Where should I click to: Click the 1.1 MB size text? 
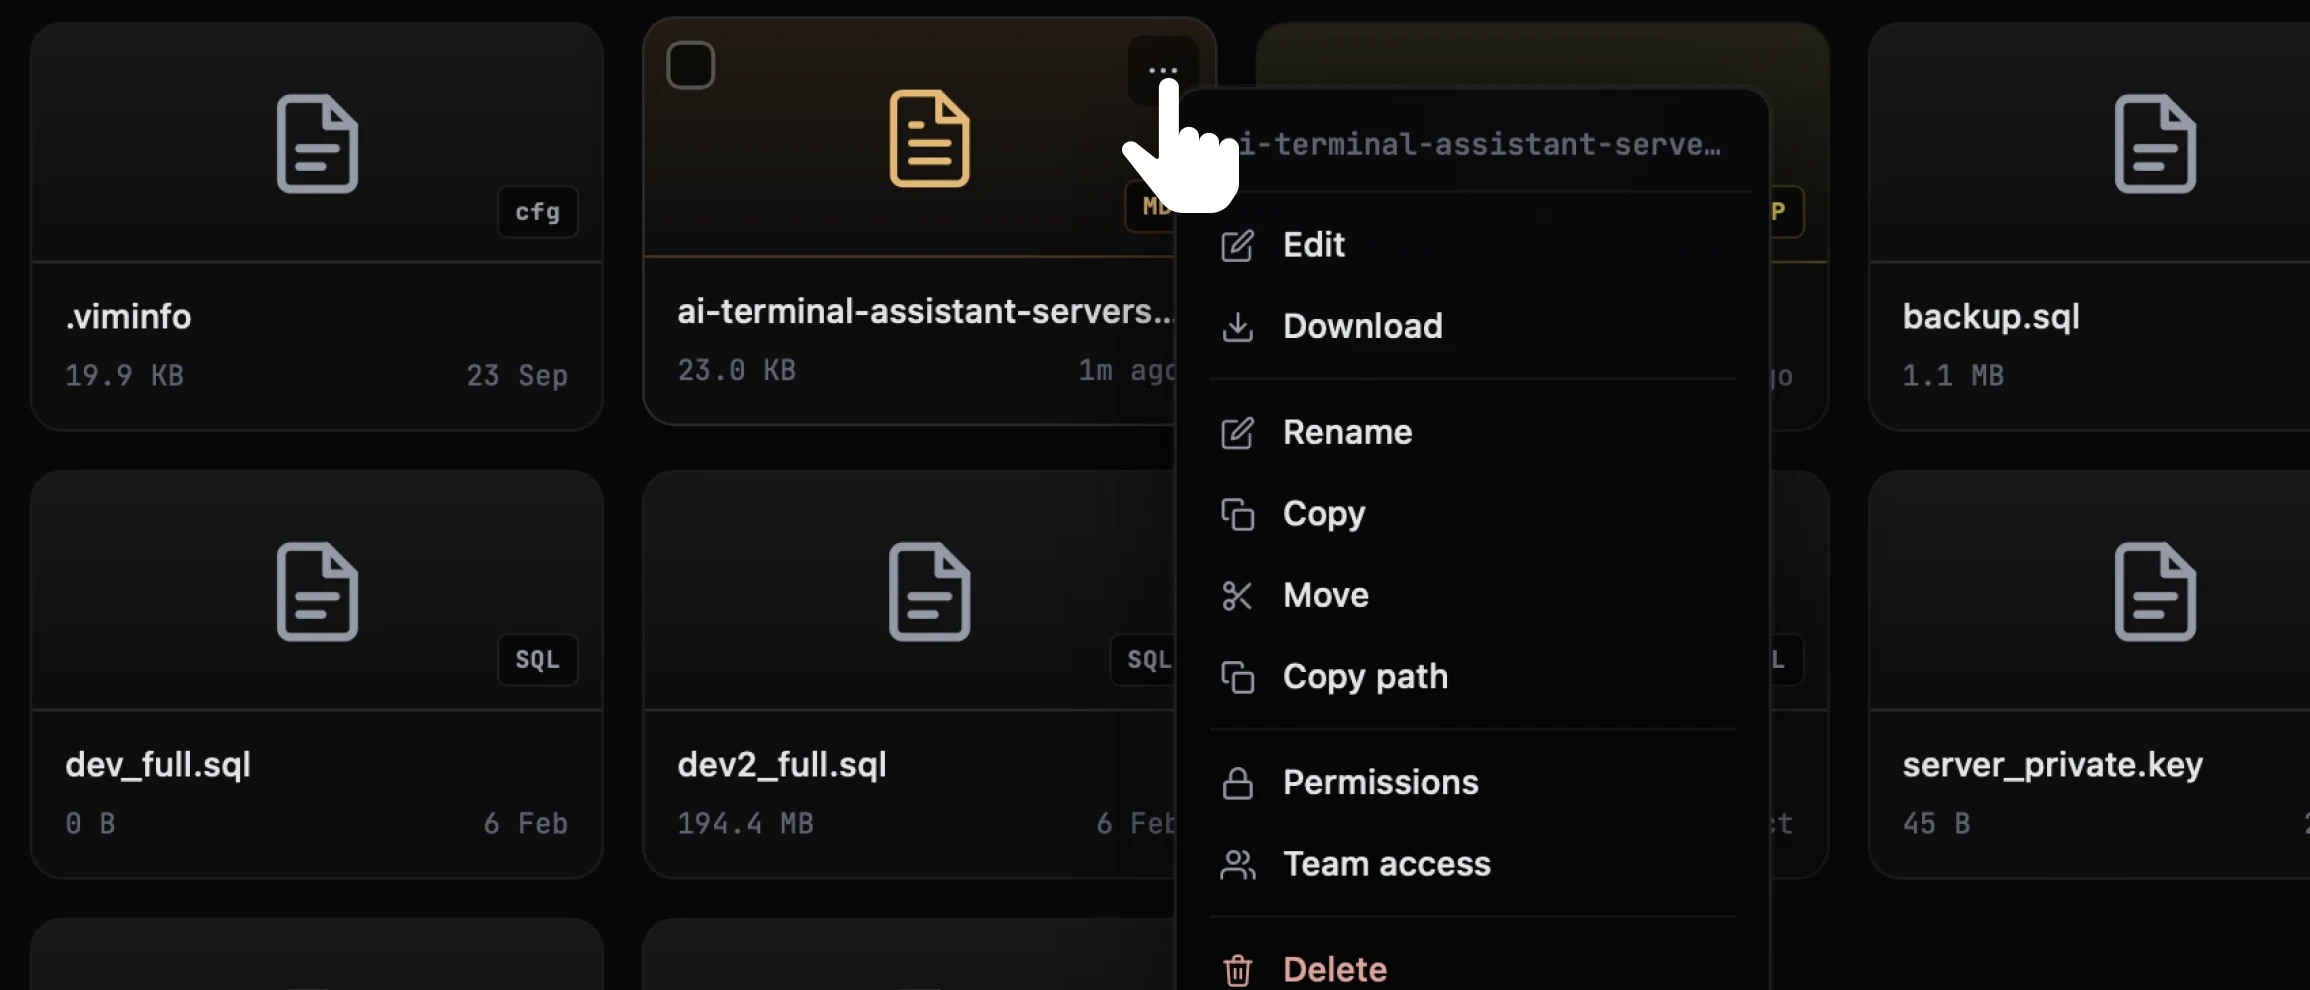(1953, 376)
